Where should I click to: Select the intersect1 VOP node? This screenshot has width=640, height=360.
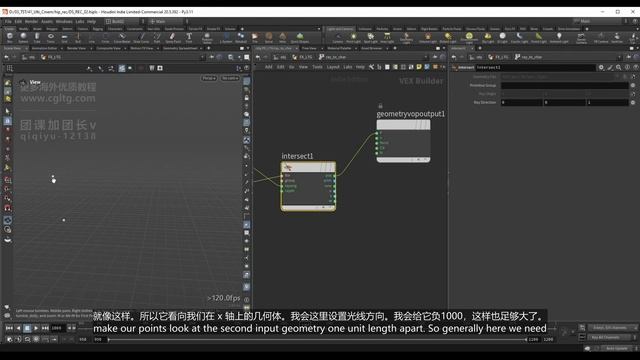308,186
